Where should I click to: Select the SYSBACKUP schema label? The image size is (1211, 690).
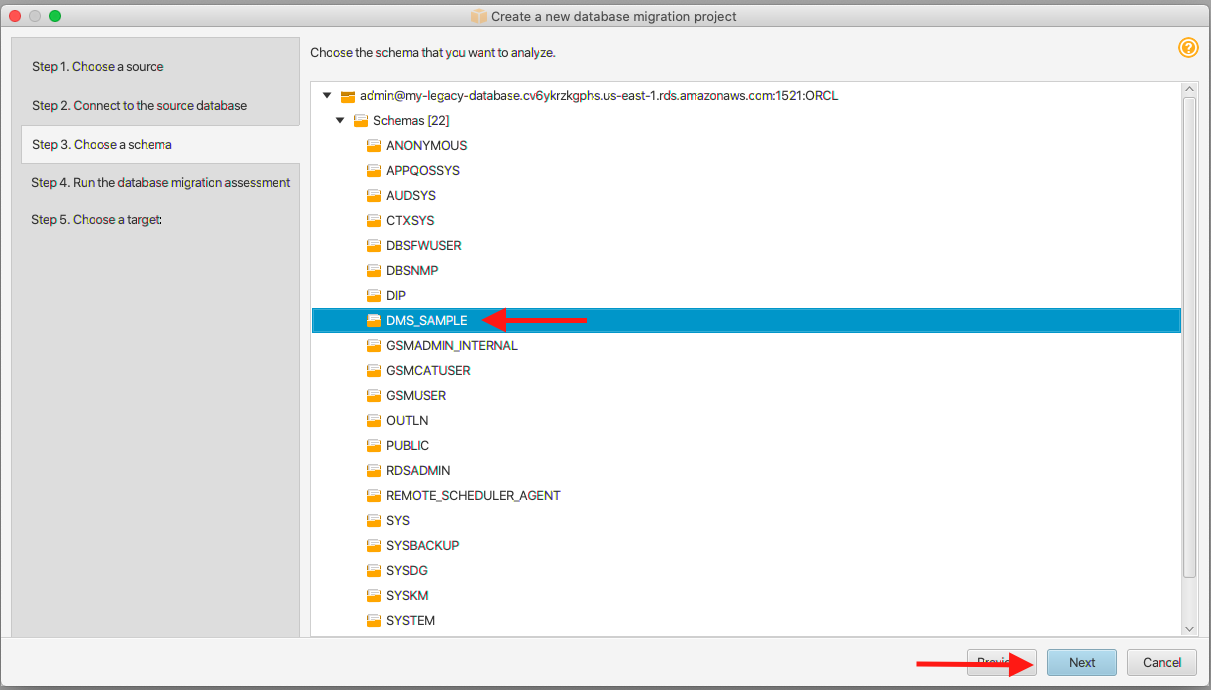tap(423, 546)
